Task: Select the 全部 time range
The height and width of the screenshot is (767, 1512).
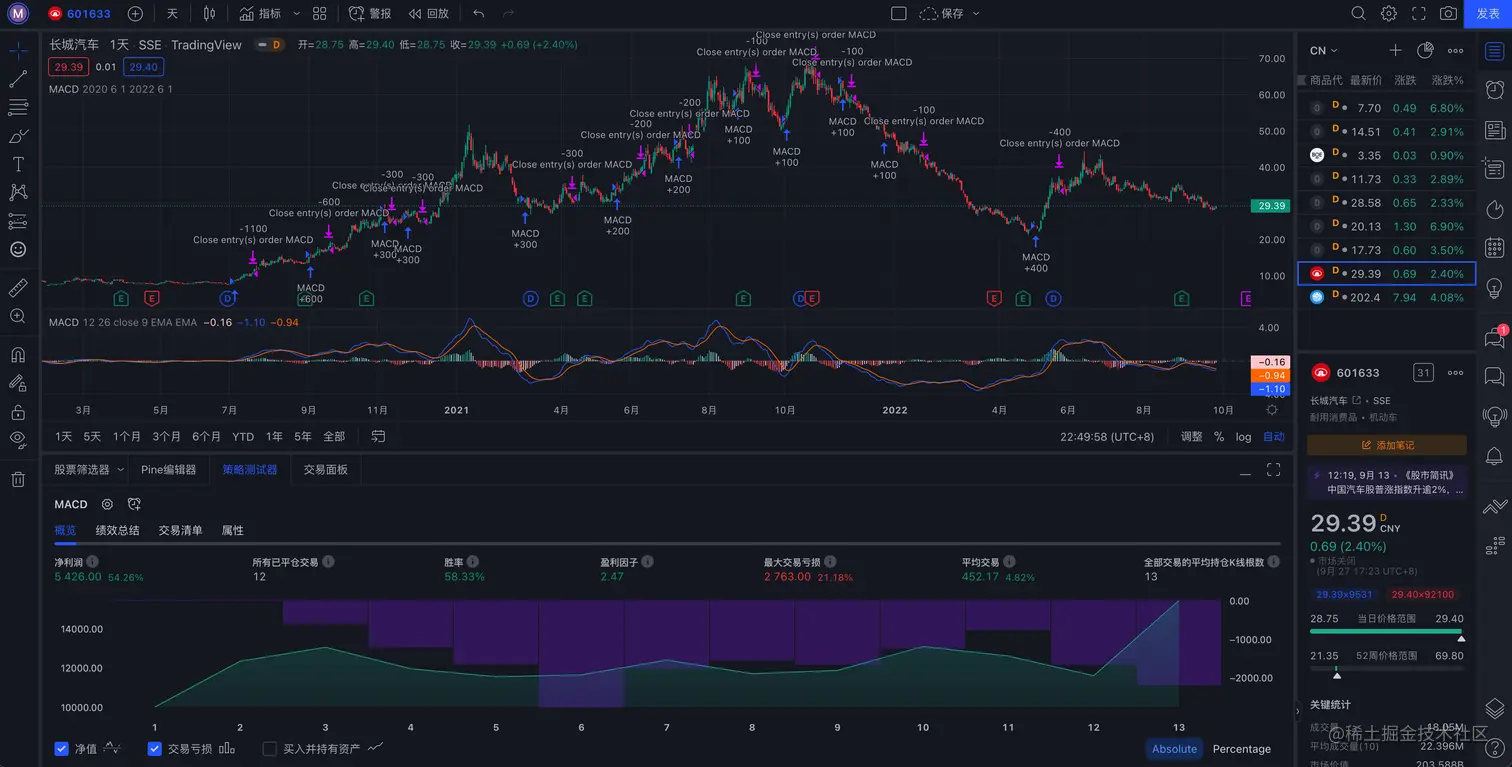Action: [x=334, y=436]
